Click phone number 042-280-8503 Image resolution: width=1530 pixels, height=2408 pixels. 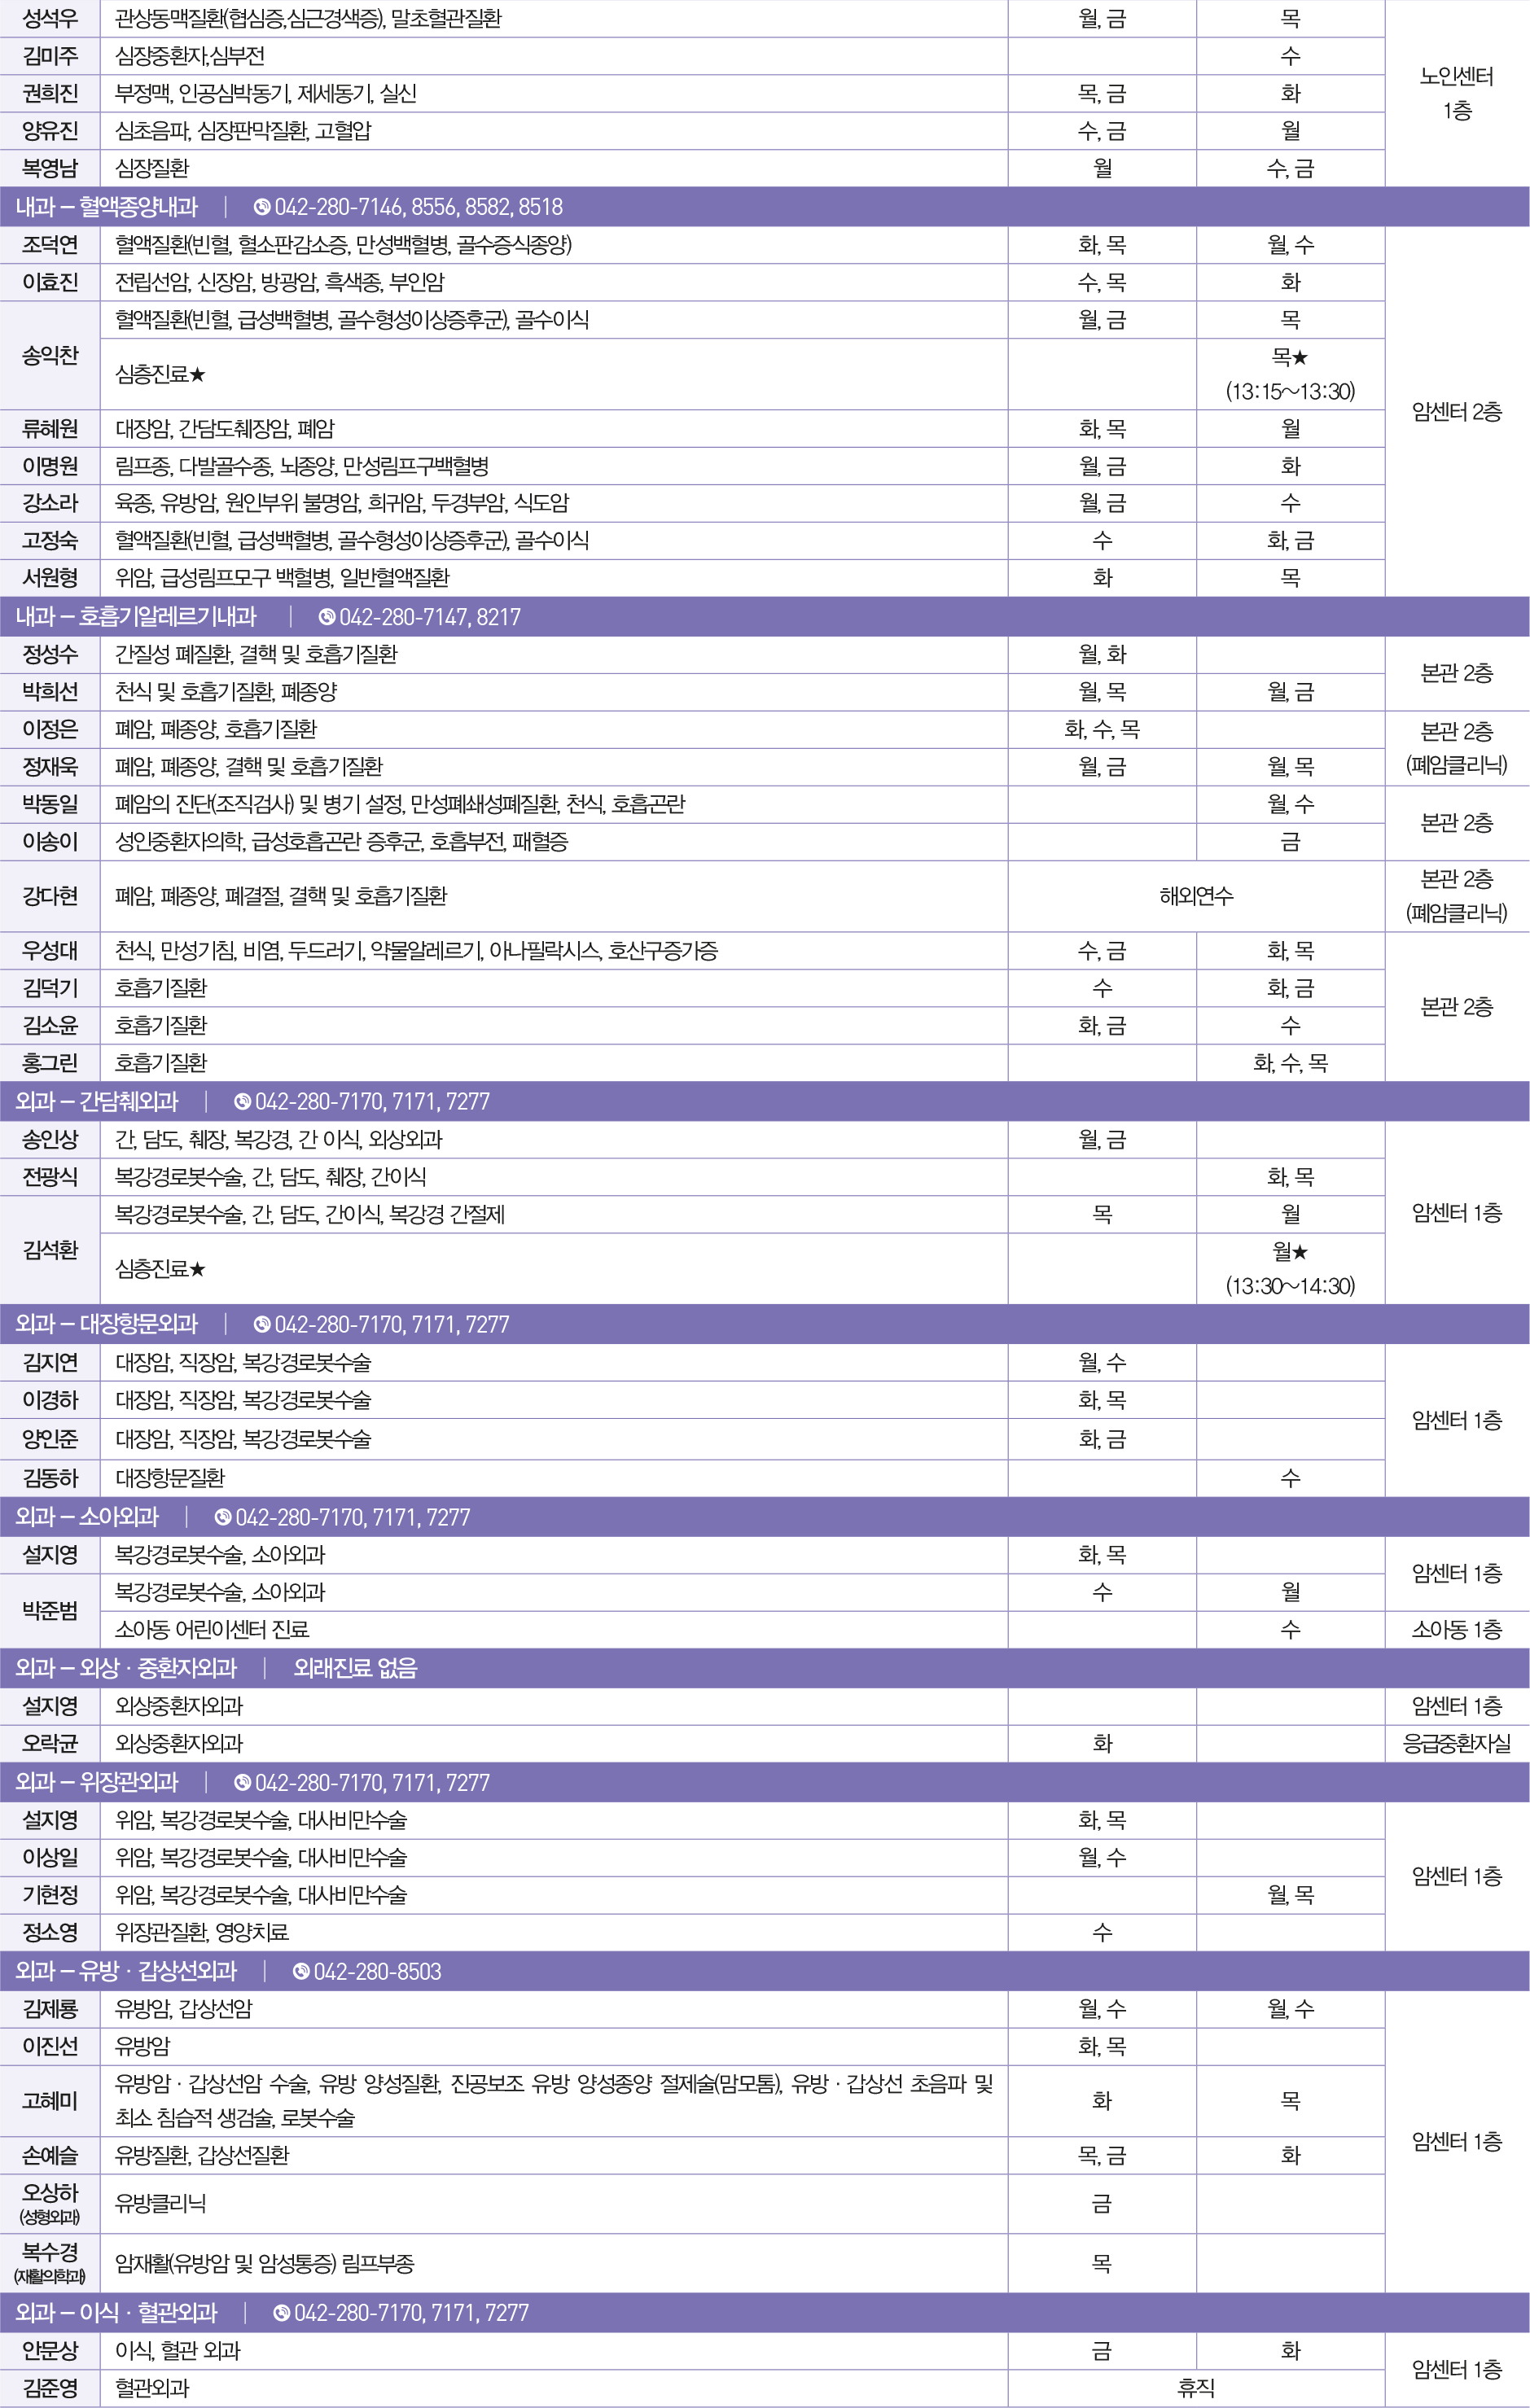coord(377,1971)
